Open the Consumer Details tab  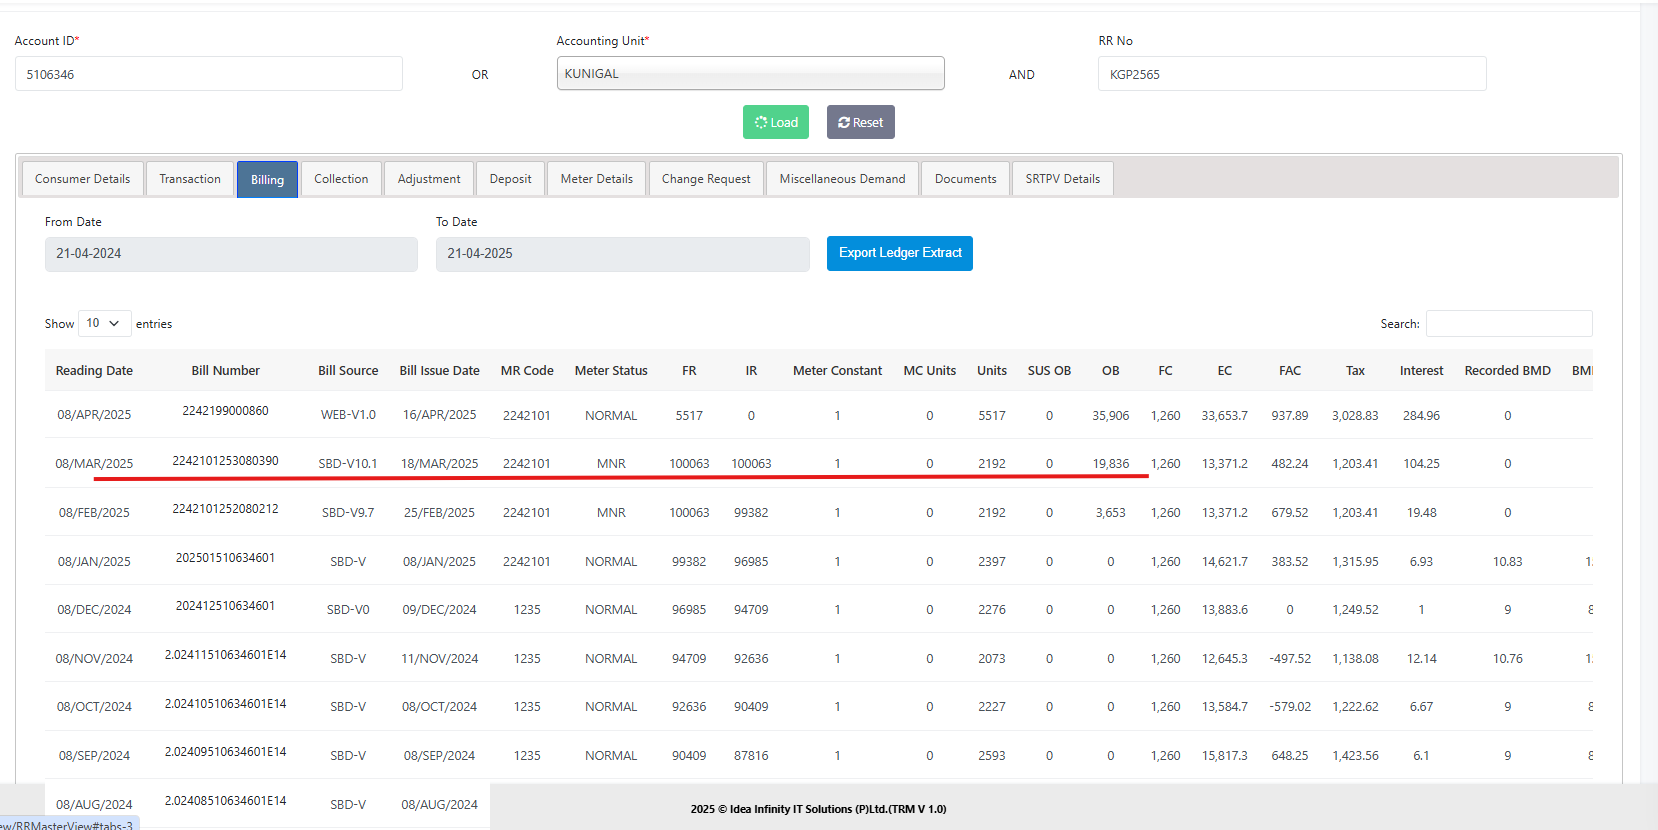[x=83, y=179]
